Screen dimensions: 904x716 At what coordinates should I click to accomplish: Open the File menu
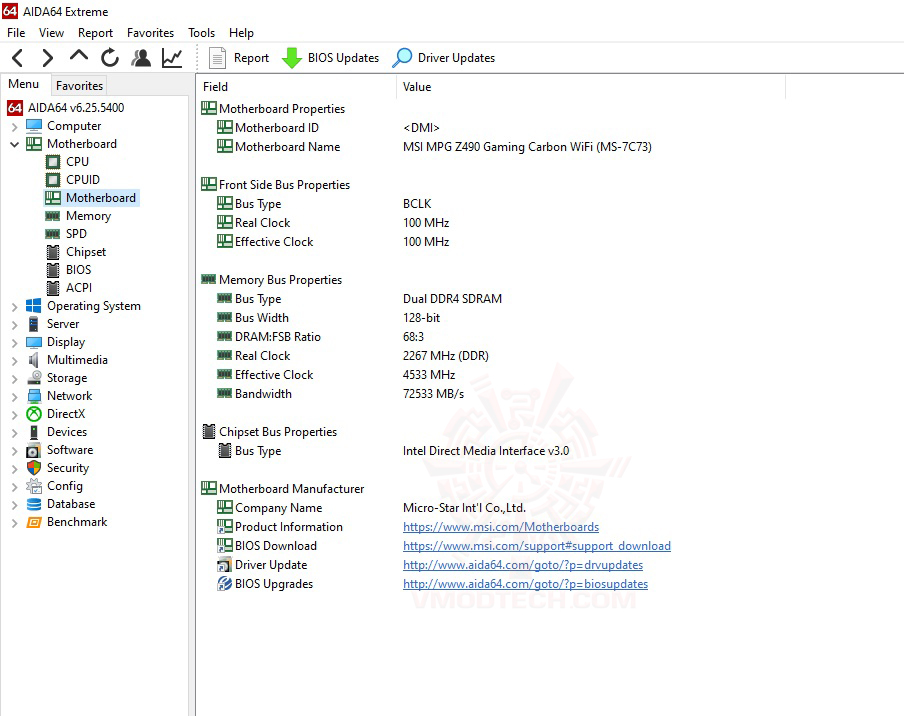(x=16, y=33)
